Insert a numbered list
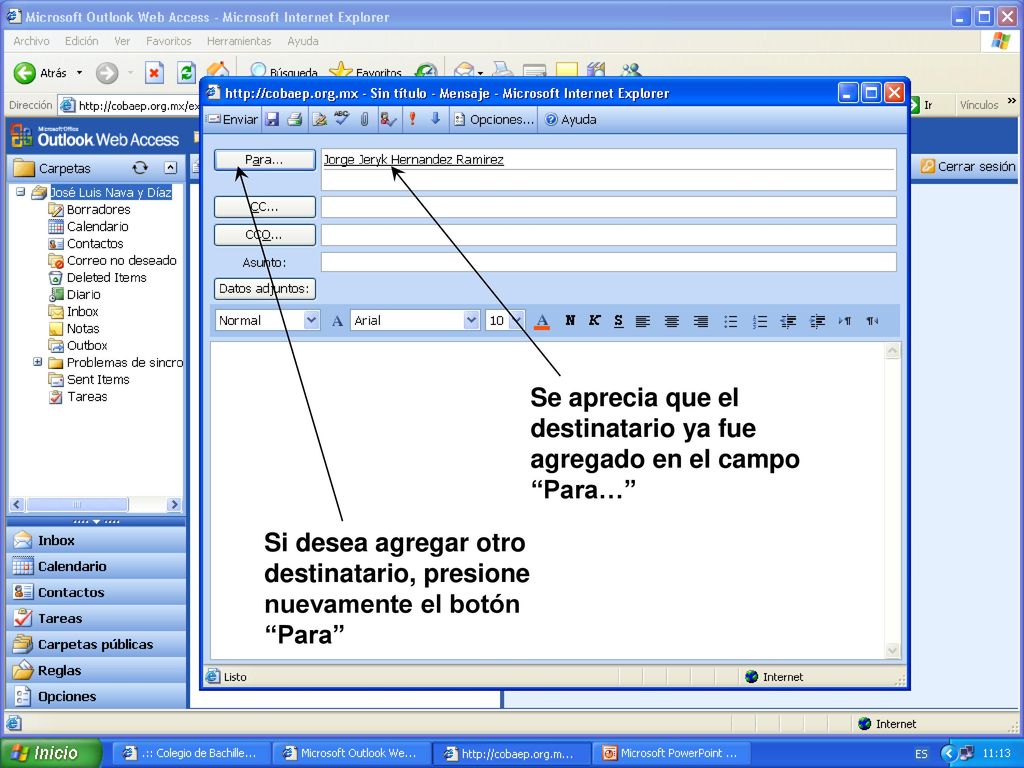 (x=760, y=321)
